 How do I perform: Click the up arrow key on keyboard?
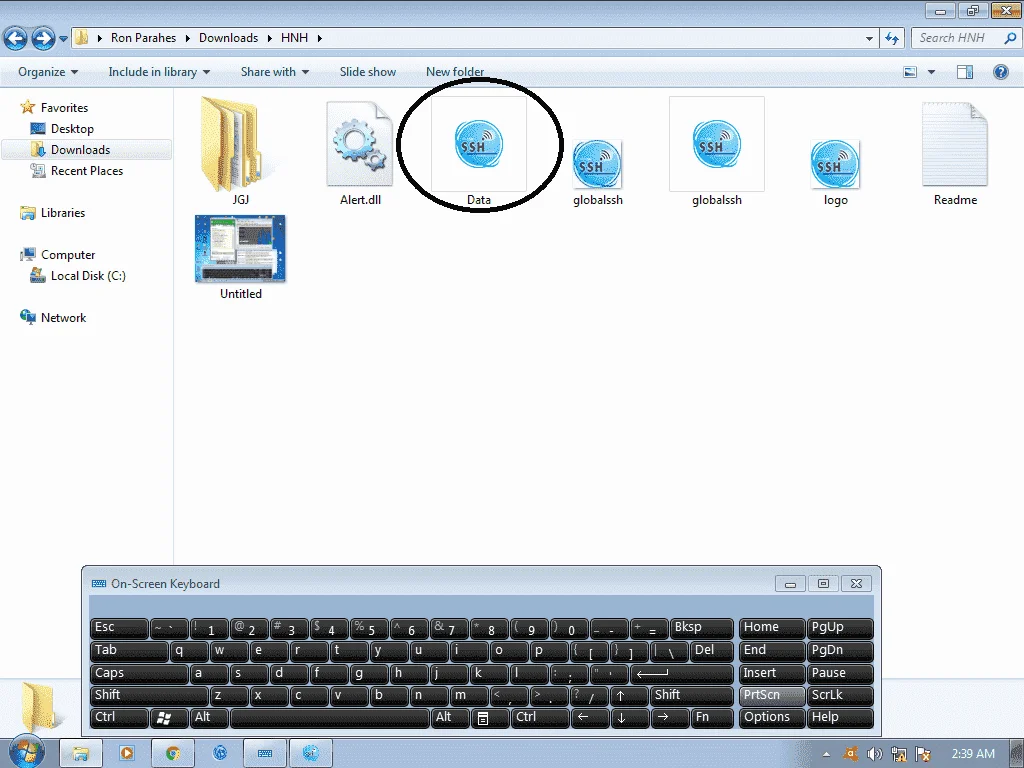click(629, 696)
